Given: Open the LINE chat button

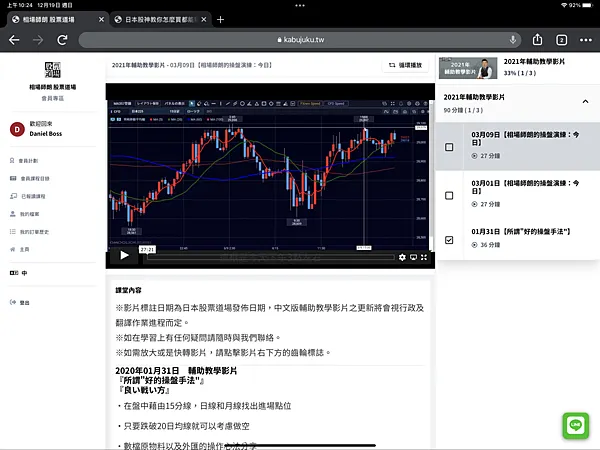Looking at the screenshot, I should pos(576,426).
